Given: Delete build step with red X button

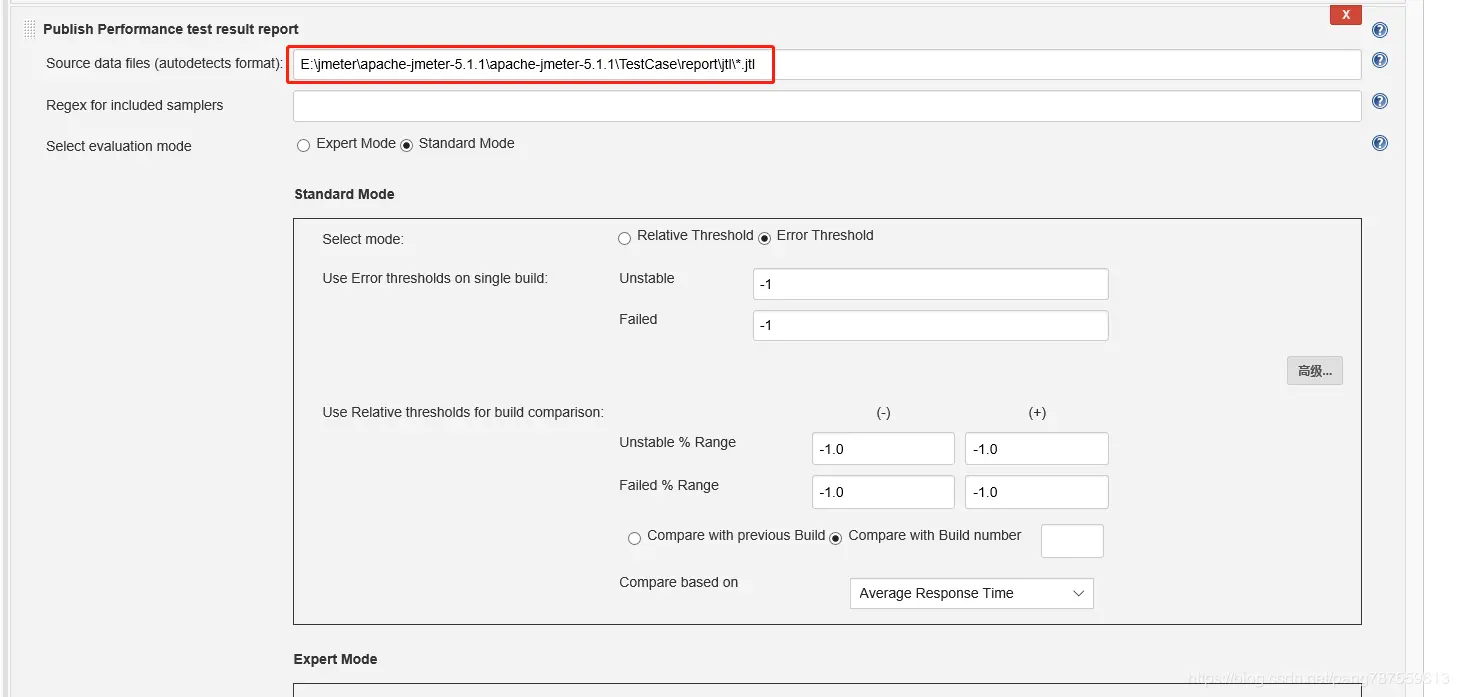Looking at the screenshot, I should coord(1345,15).
